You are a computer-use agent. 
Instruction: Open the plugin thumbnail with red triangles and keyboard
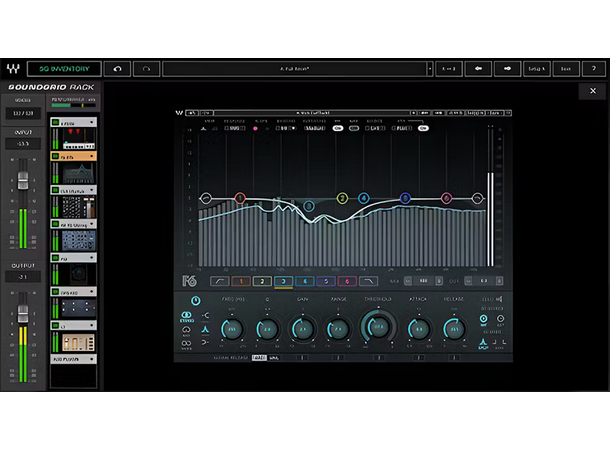[x=79, y=139]
